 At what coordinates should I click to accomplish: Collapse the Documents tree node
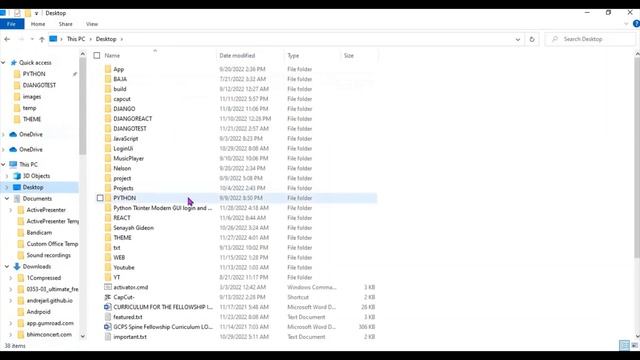tap(7, 199)
